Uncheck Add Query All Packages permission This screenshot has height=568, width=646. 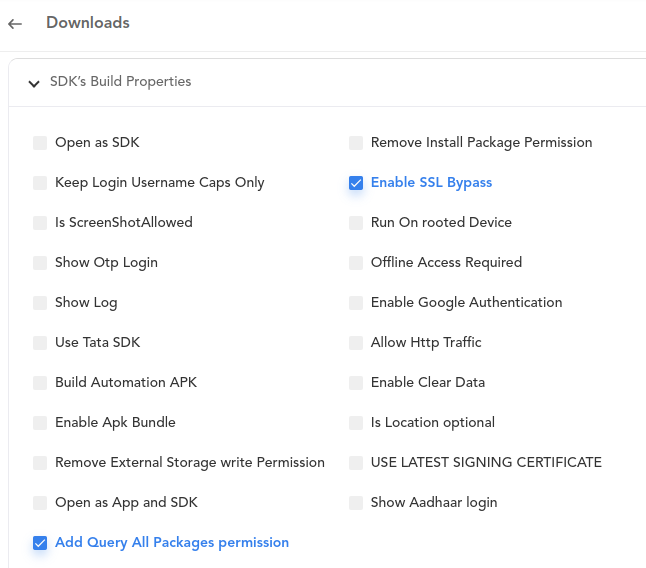40,543
